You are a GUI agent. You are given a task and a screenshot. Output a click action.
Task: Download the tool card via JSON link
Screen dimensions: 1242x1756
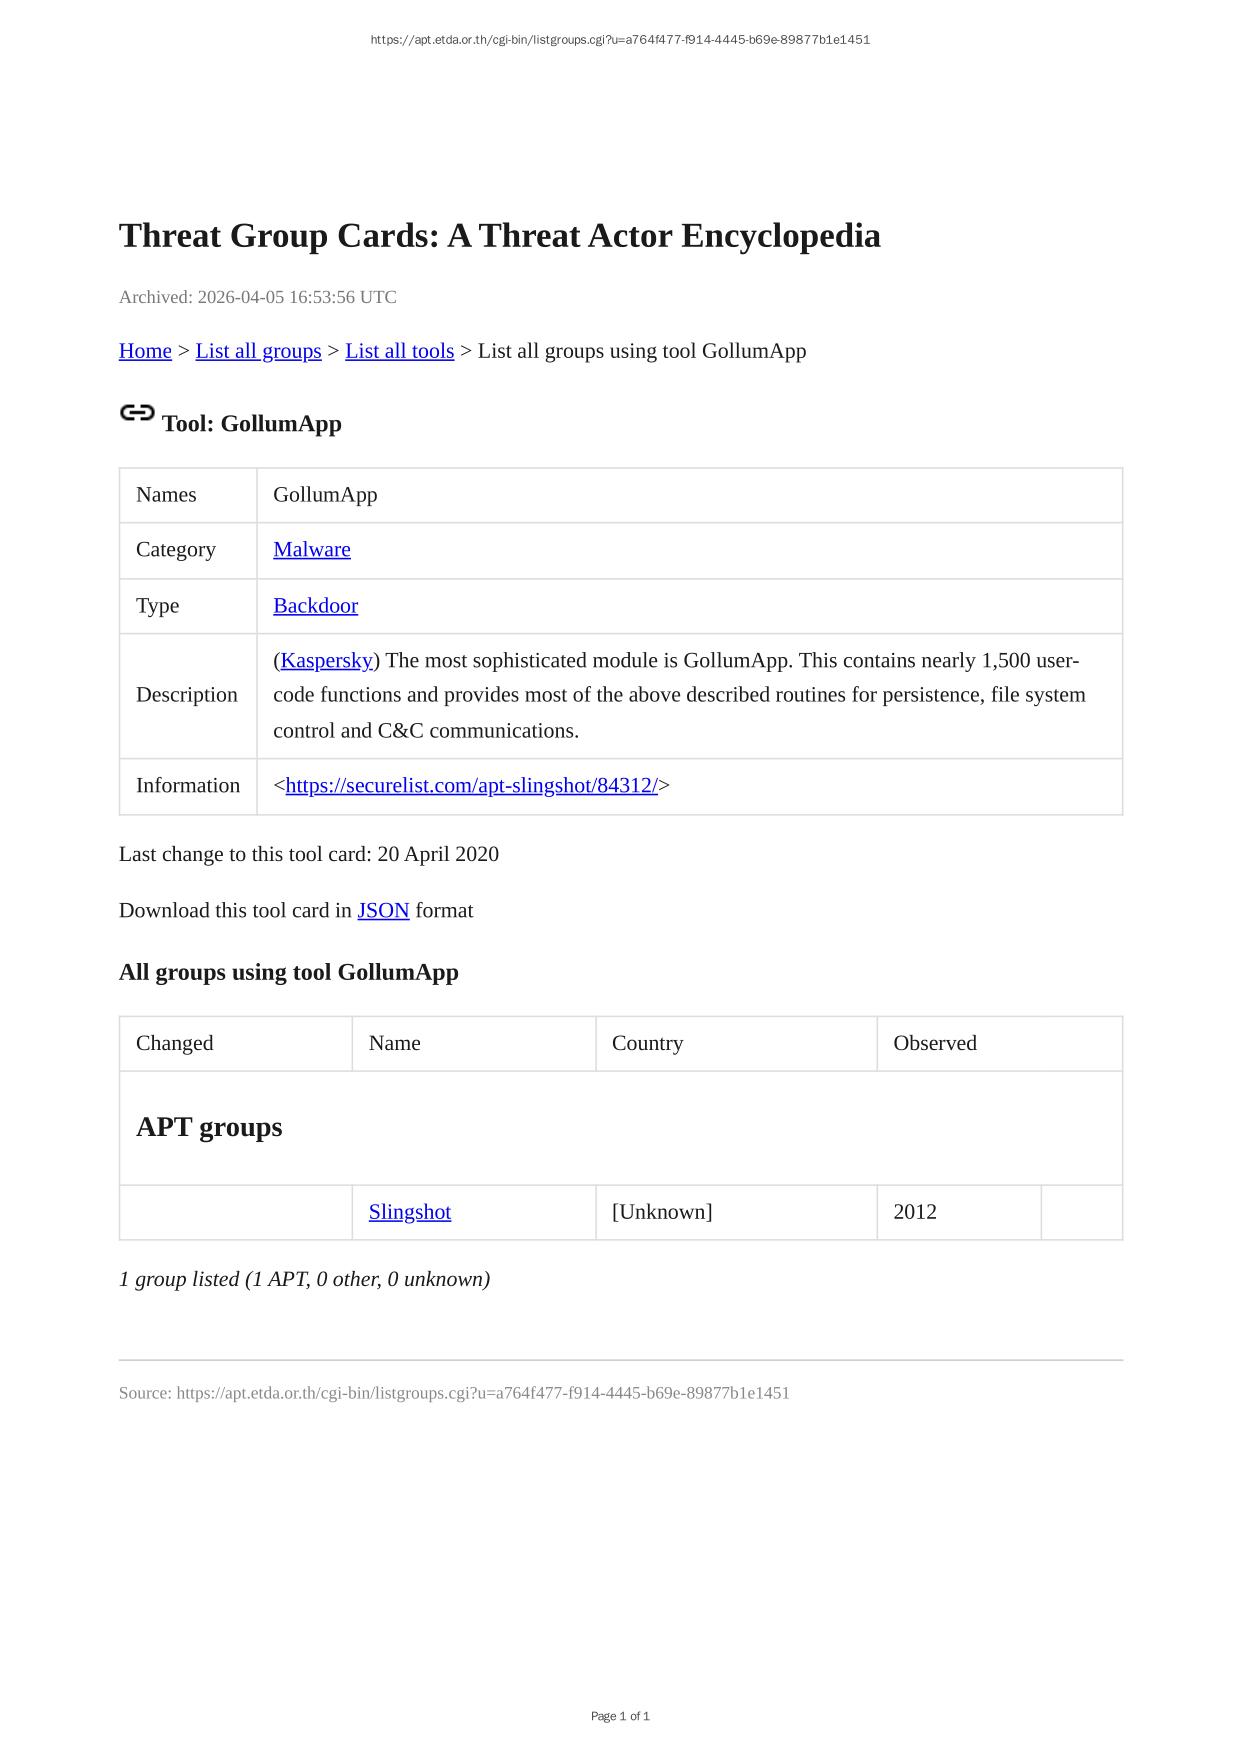(x=383, y=911)
